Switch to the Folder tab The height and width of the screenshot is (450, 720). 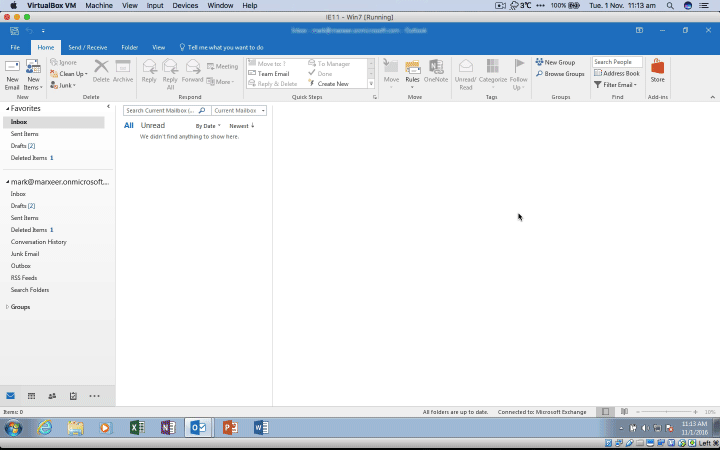click(129, 47)
